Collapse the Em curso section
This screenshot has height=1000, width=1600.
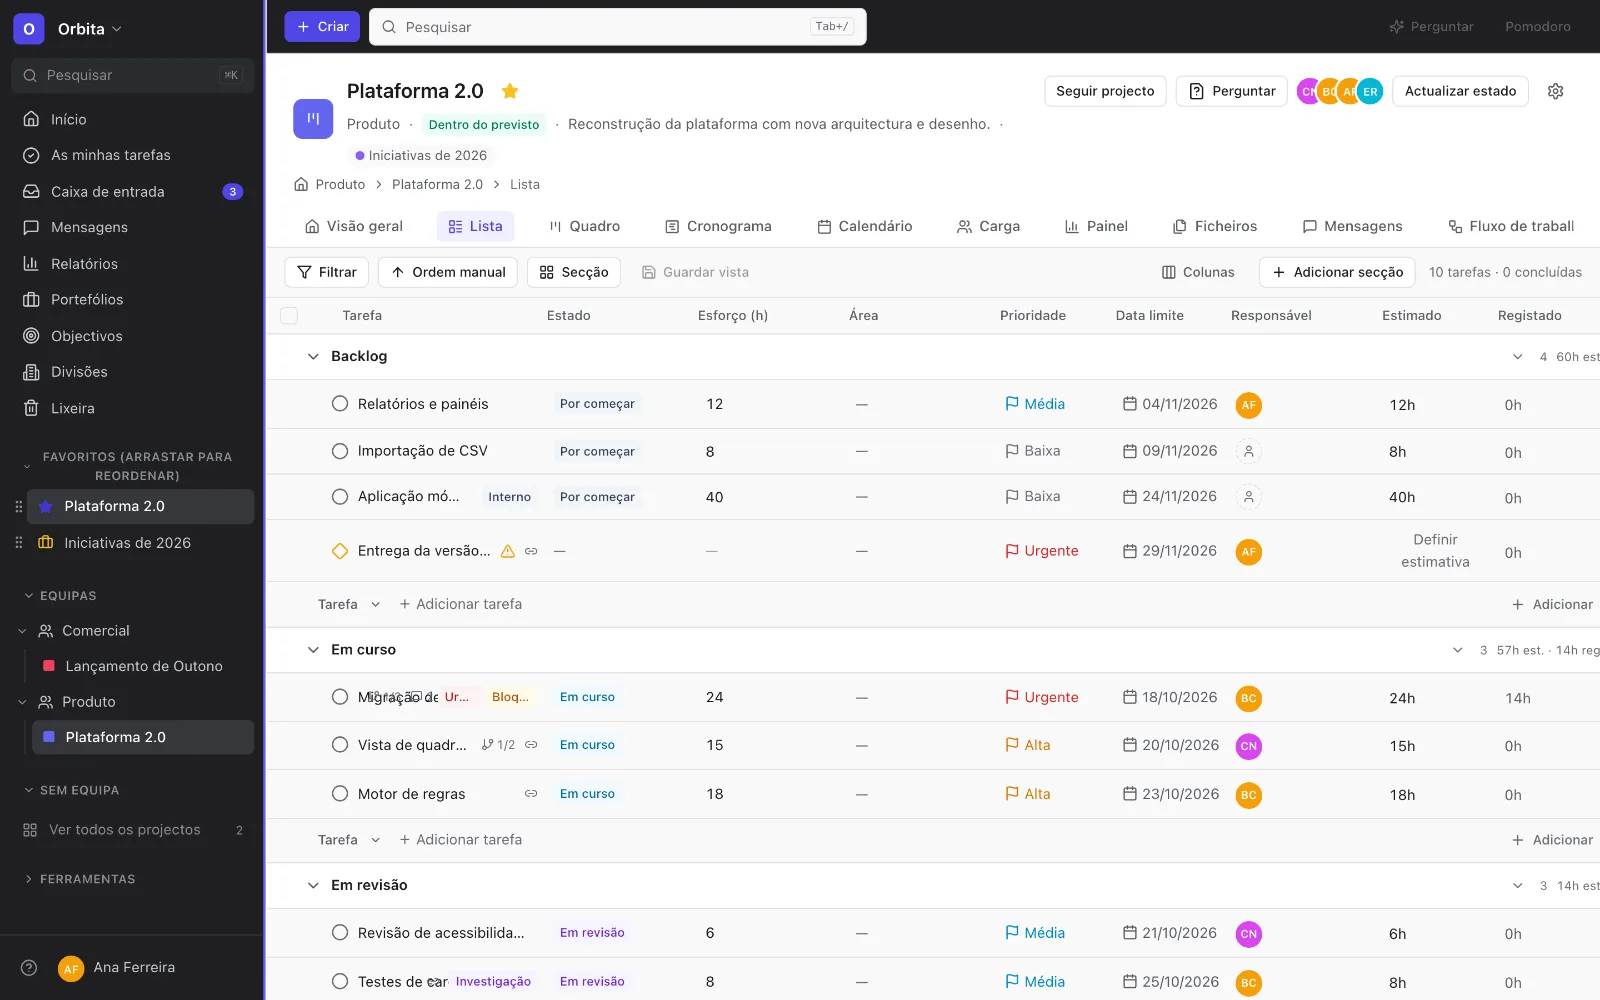click(313, 650)
